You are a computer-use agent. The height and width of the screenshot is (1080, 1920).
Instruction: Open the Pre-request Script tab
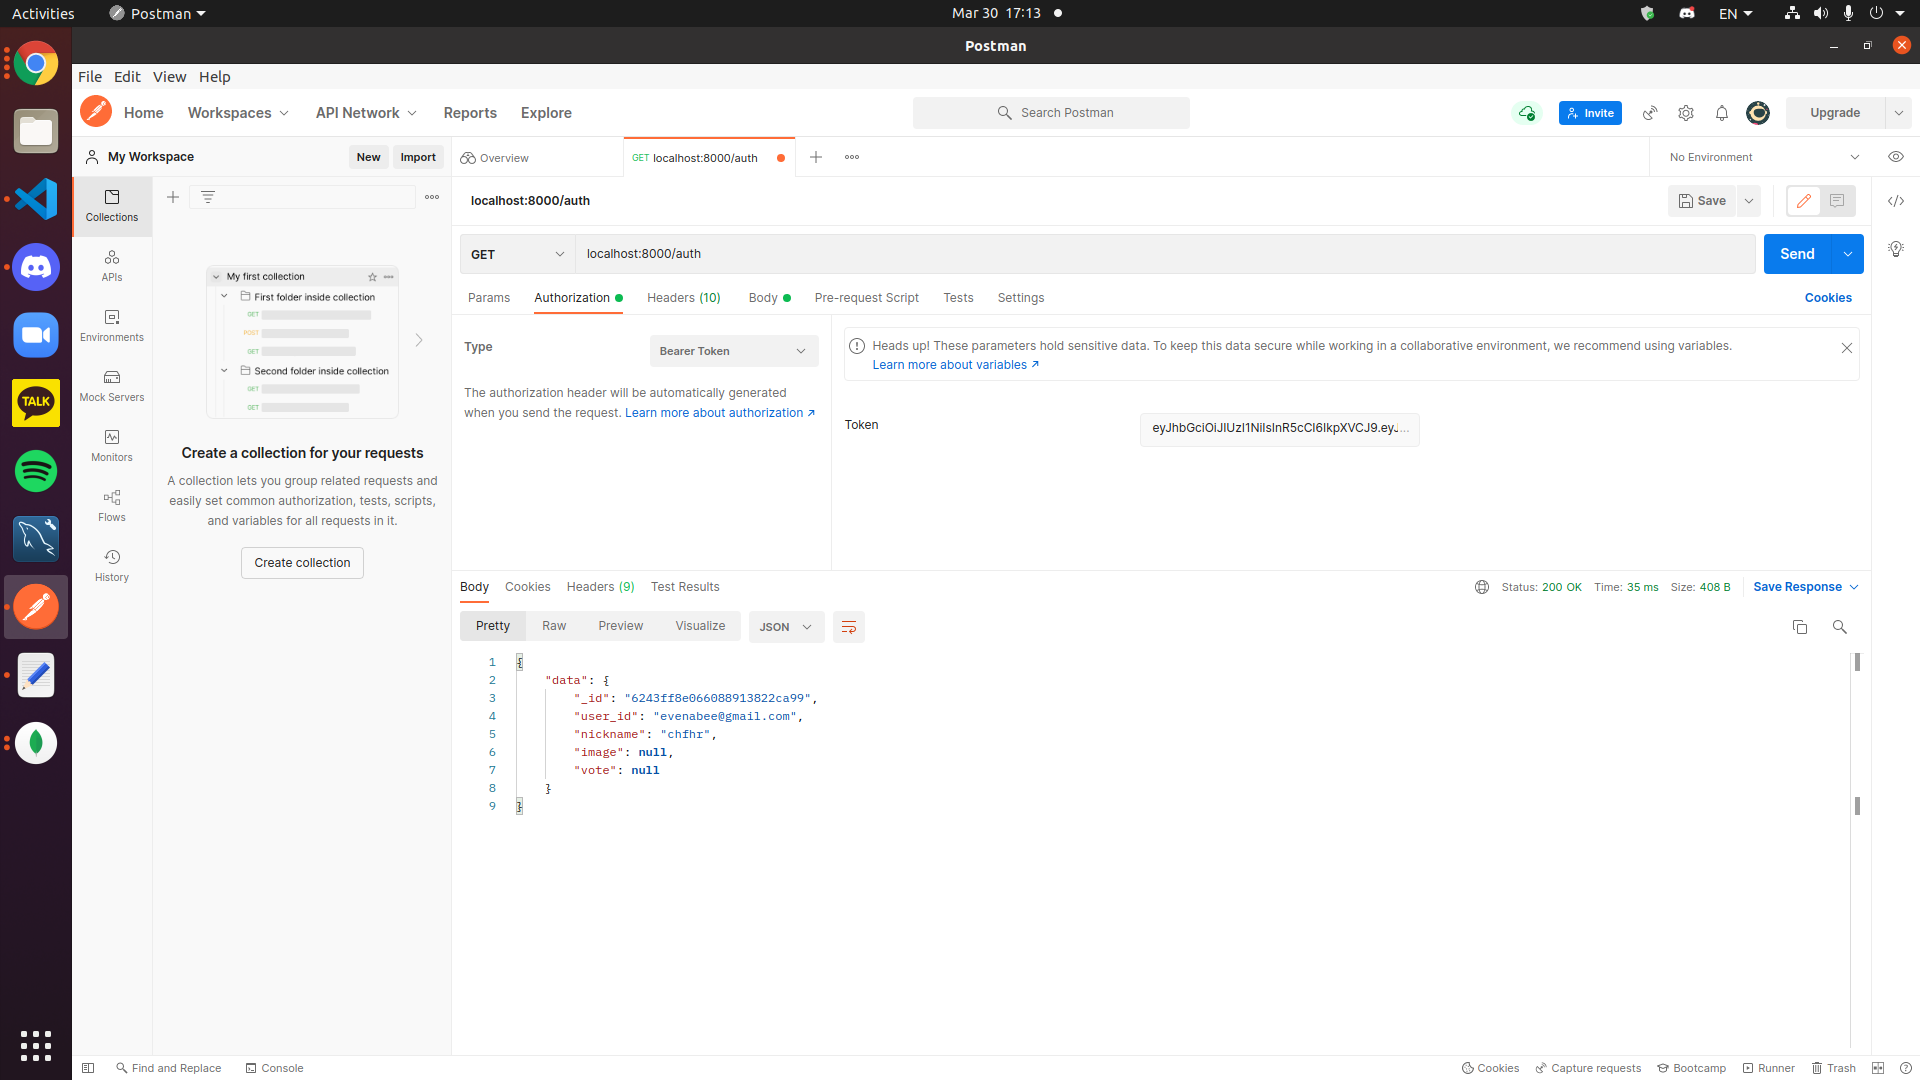click(x=867, y=298)
